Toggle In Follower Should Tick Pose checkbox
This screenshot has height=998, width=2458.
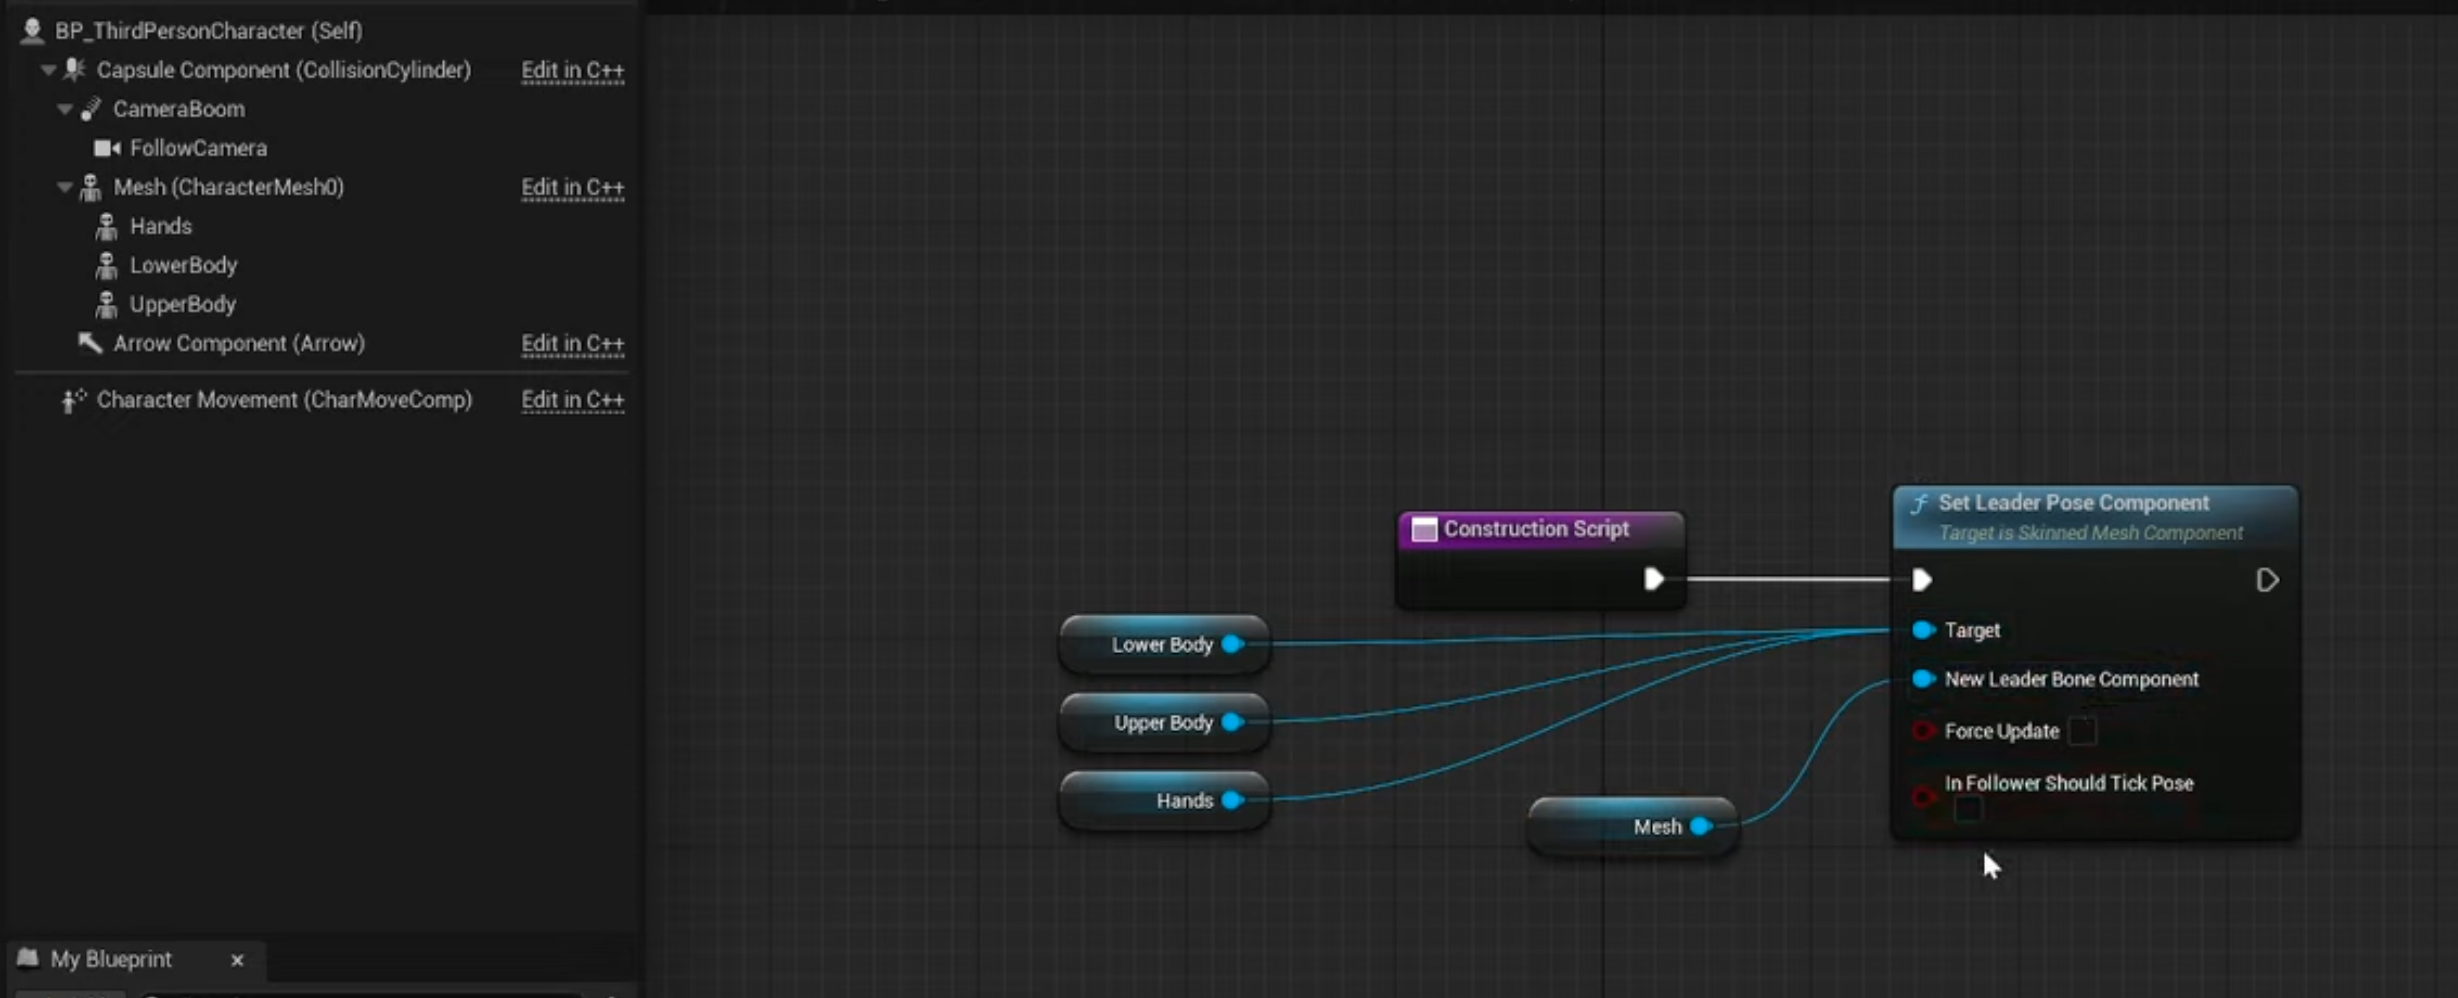pyautogui.click(x=1968, y=809)
